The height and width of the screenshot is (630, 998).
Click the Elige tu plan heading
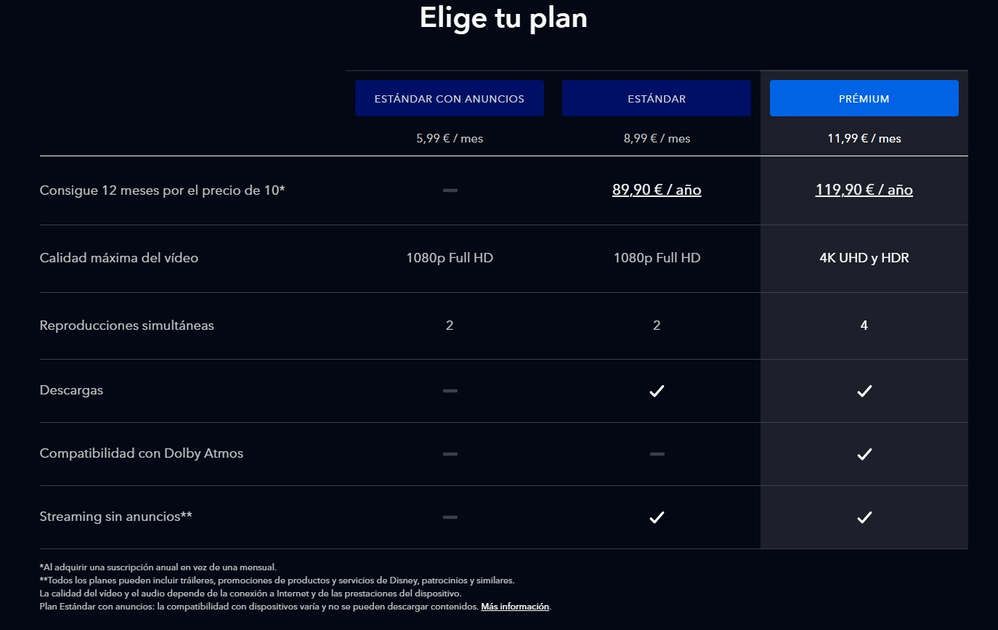click(503, 18)
